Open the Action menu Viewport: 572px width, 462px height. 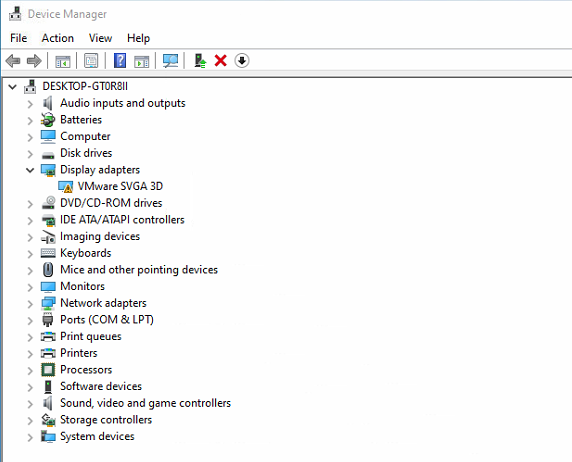[58, 38]
